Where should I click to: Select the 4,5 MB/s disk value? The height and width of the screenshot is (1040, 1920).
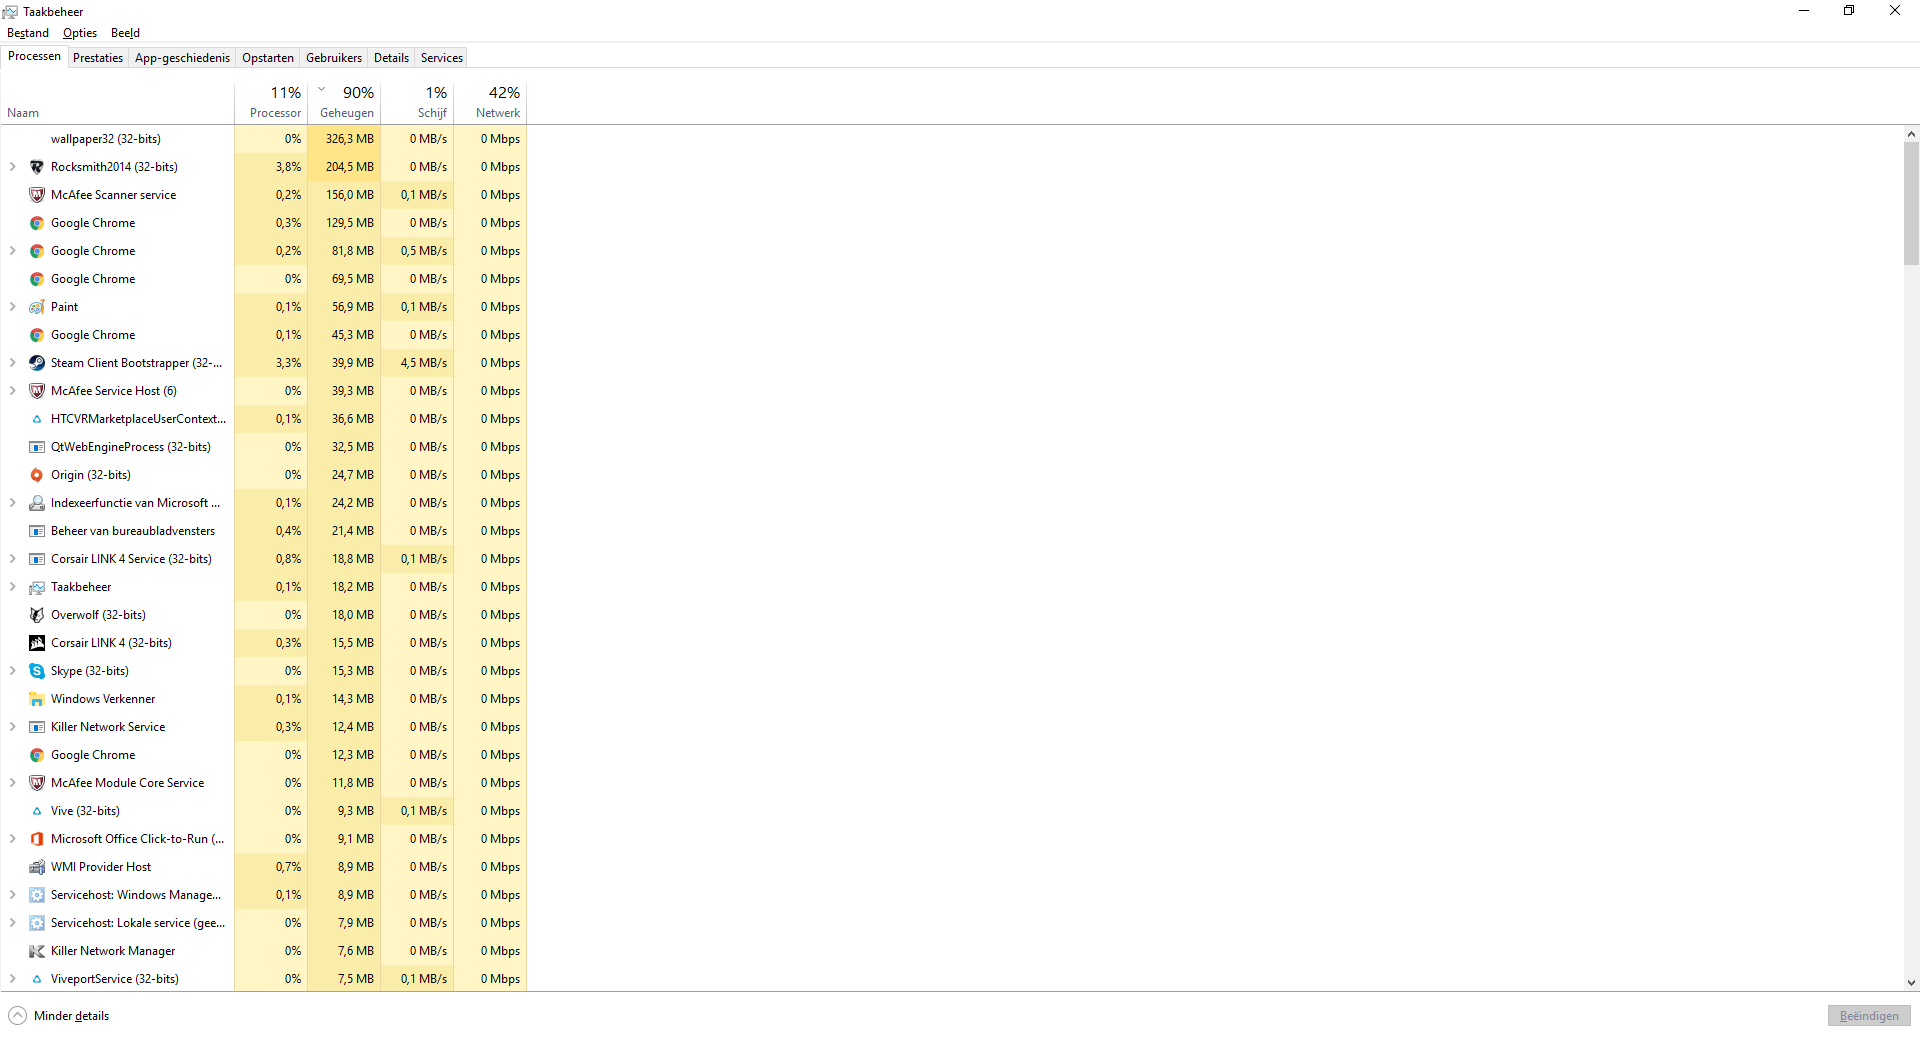pyautogui.click(x=417, y=363)
